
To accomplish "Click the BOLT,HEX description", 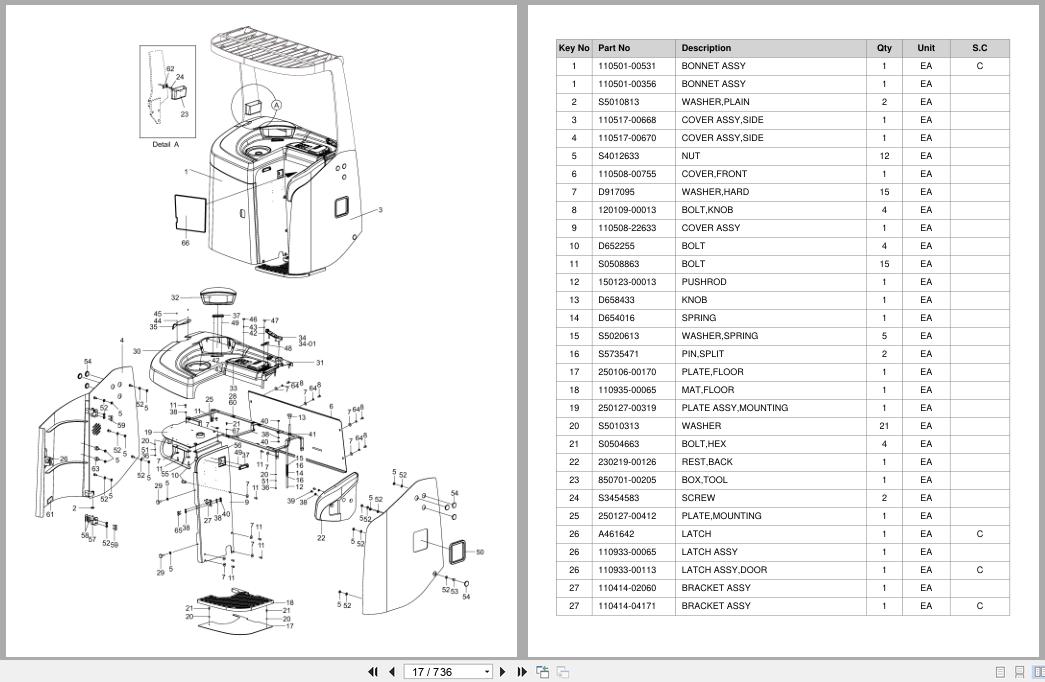I will tap(703, 444).
